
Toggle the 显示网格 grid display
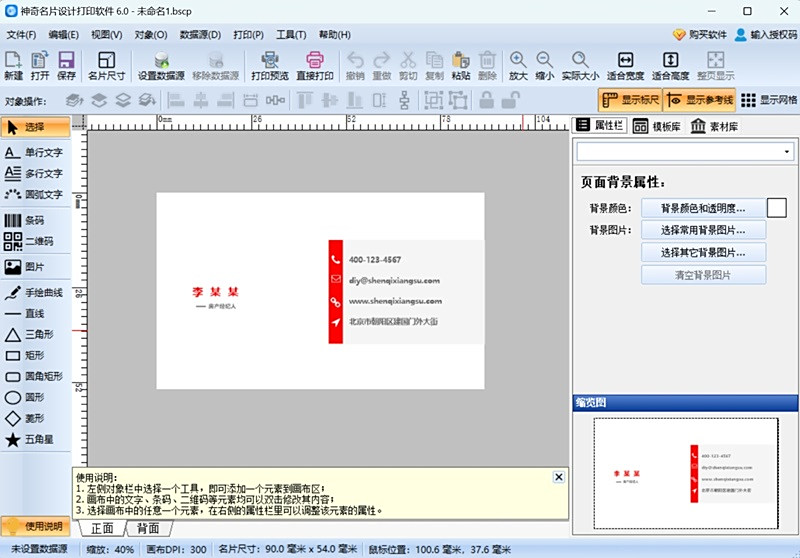coord(768,100)
